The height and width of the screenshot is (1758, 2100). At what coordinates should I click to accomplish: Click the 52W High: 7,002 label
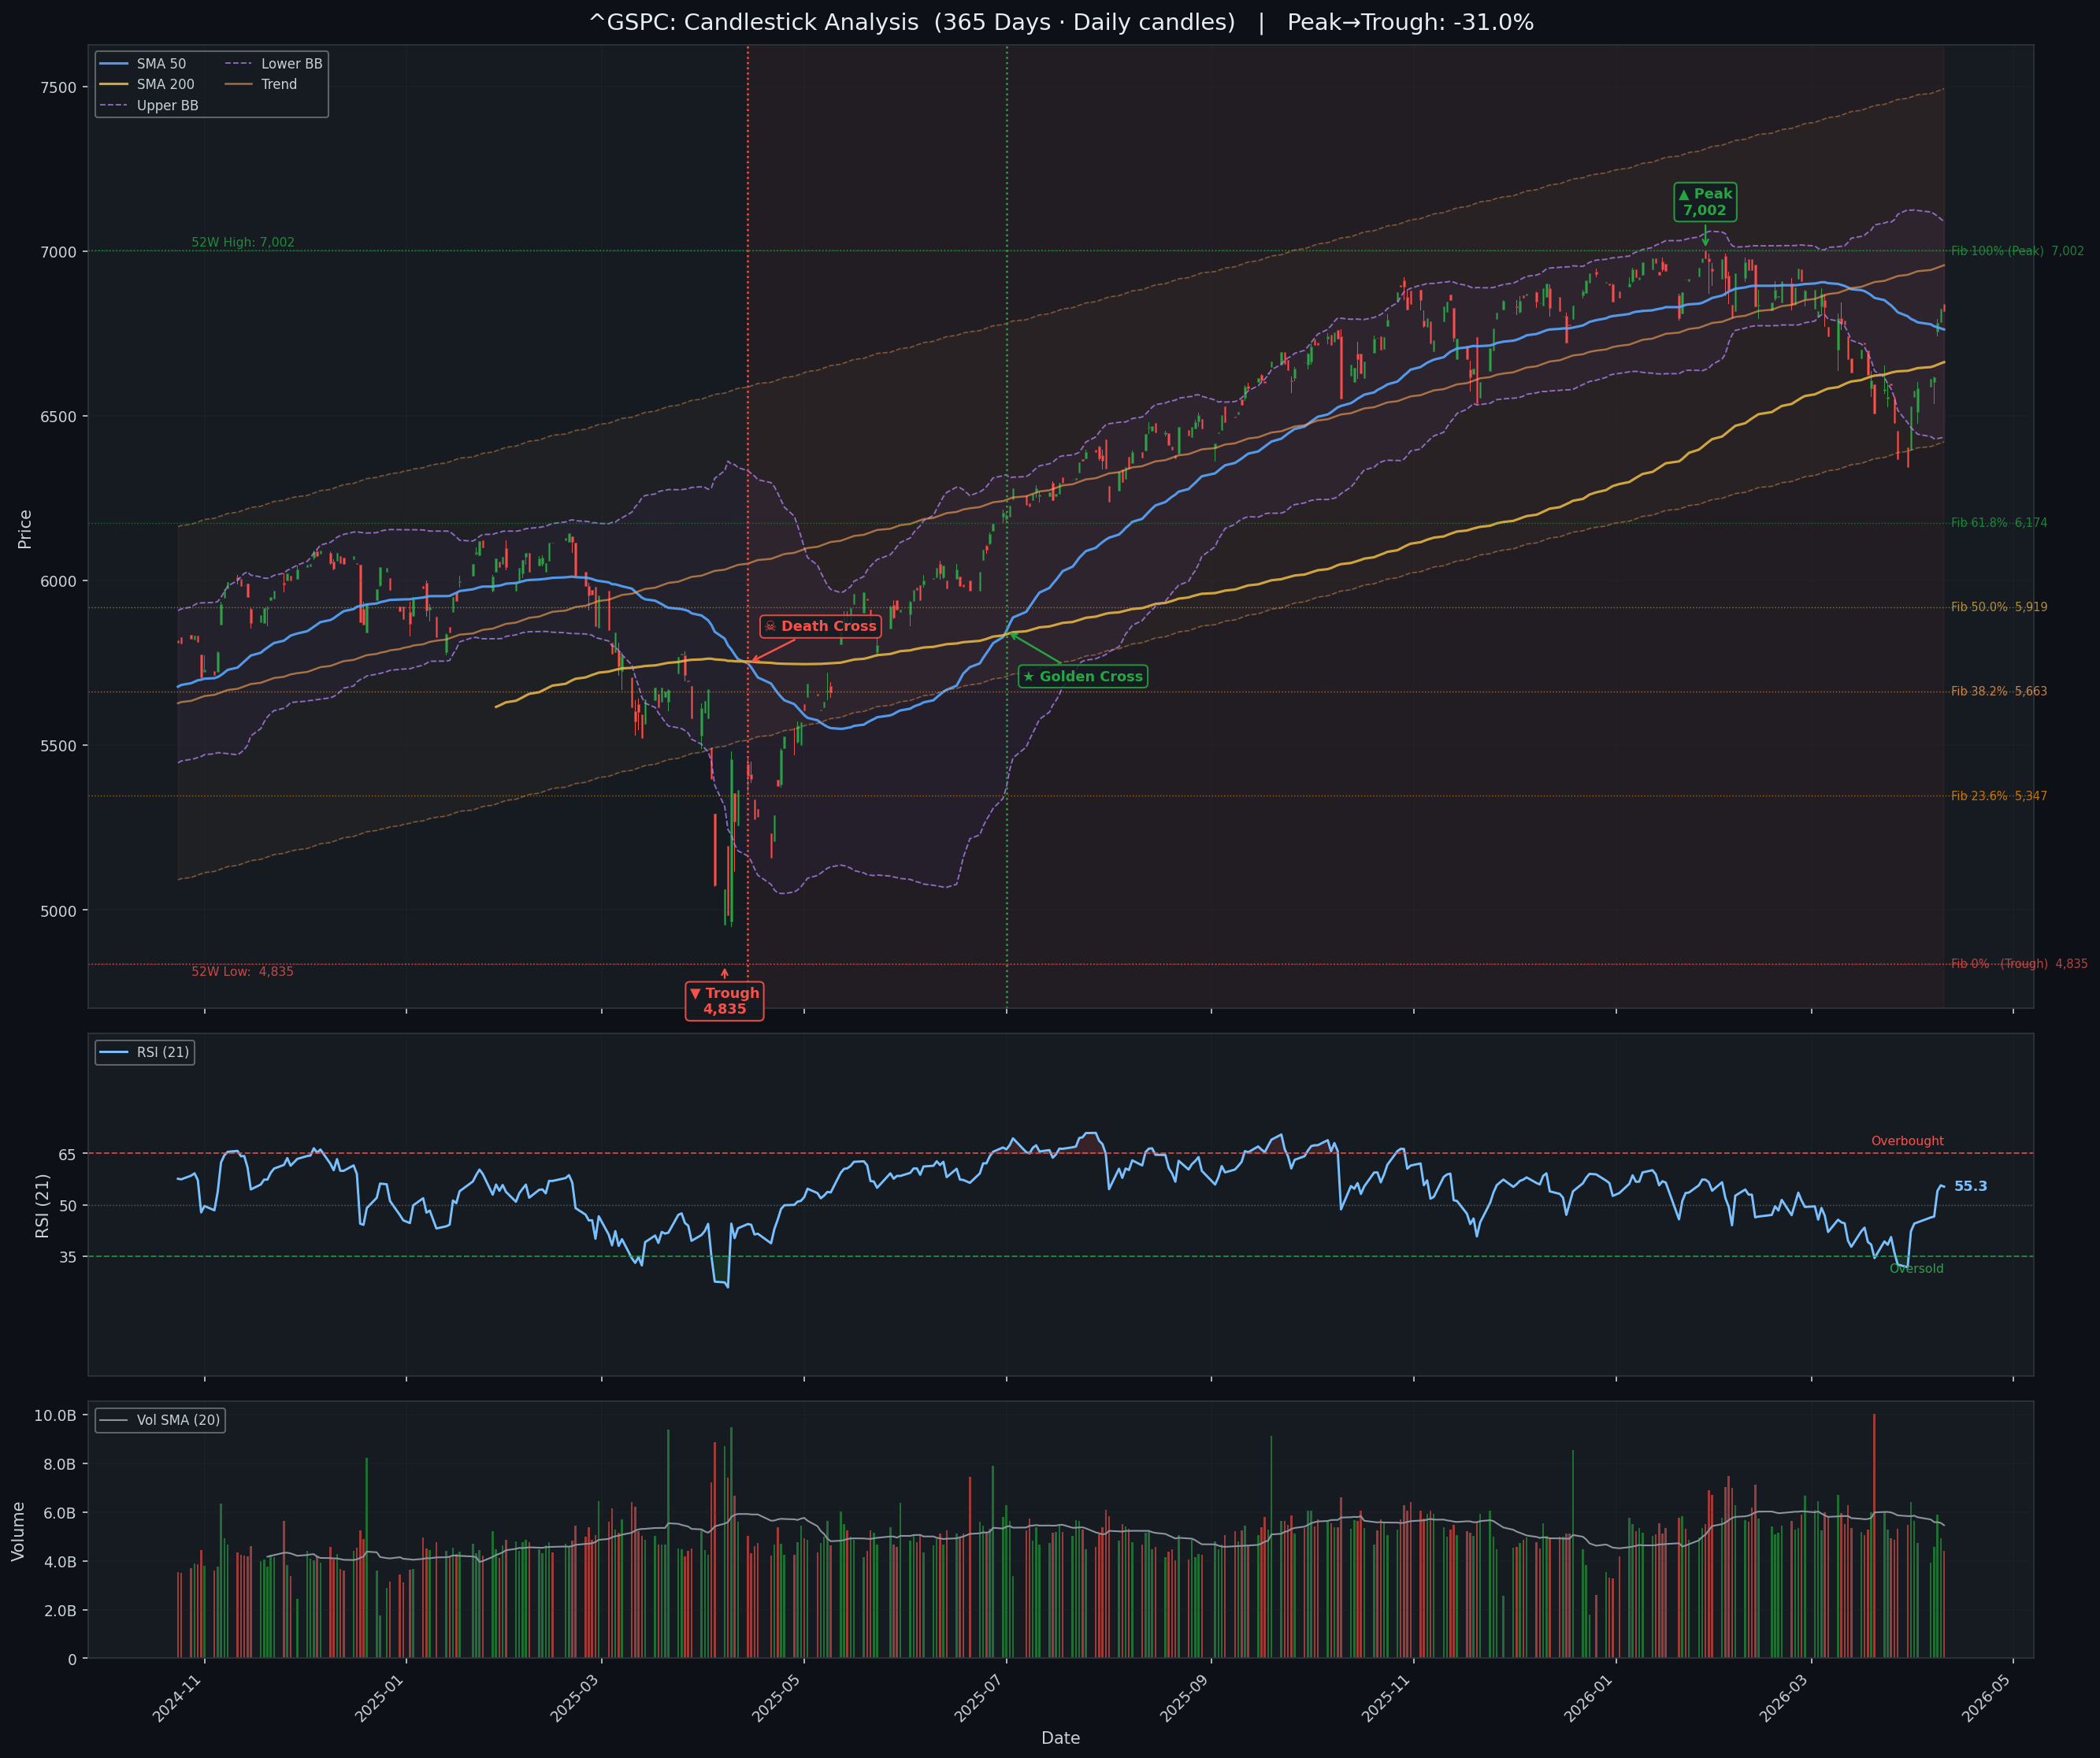point(242,242)
